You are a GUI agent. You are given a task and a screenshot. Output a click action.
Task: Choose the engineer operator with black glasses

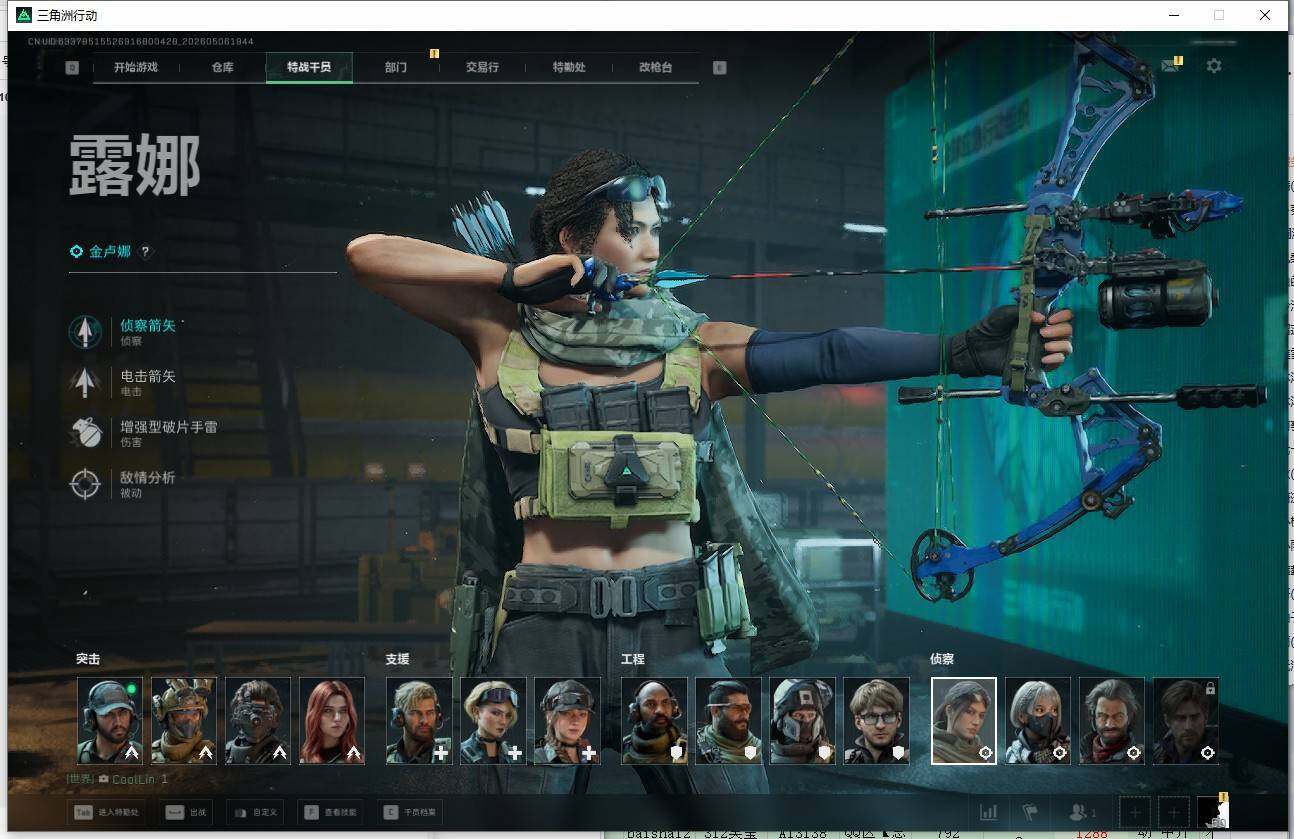tap(876, 721)
